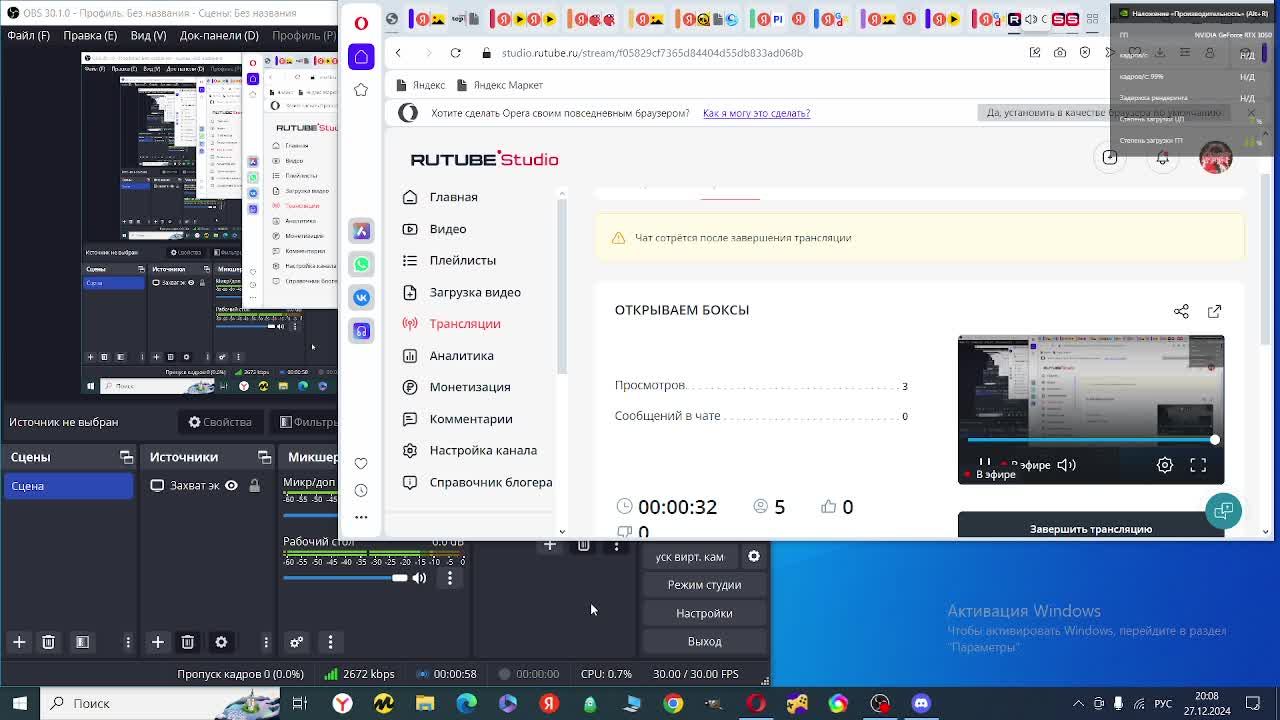This screenshot has height=720, width=1280.
Task: Open OBS Док-панели menu
Action: click(219, 35)
